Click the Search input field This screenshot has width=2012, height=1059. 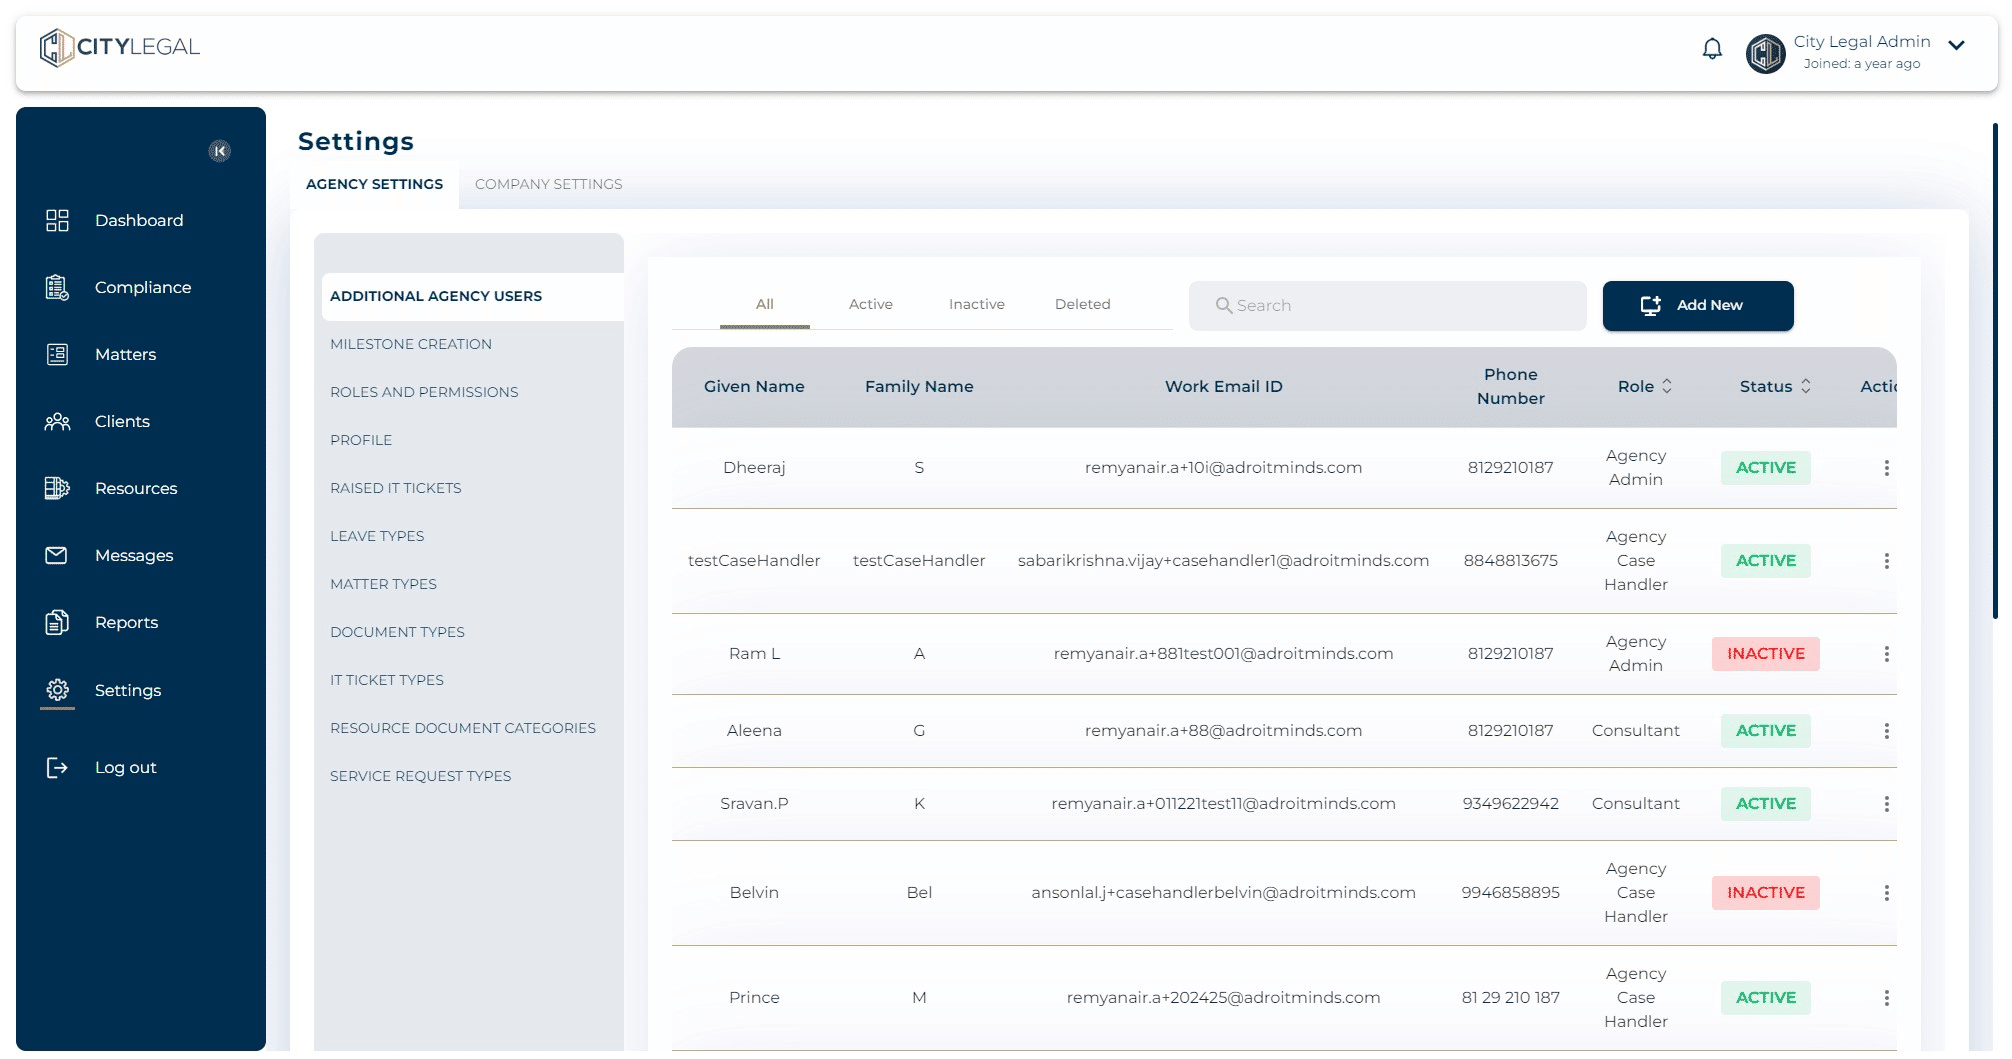(1387, 305)
